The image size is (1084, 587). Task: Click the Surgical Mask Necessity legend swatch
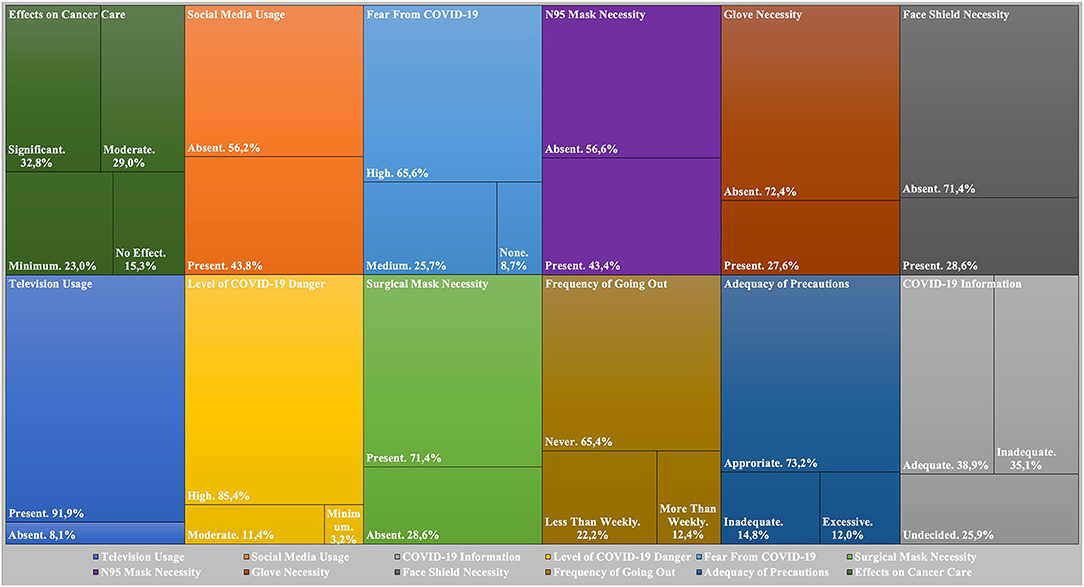(x=850, y=557)
